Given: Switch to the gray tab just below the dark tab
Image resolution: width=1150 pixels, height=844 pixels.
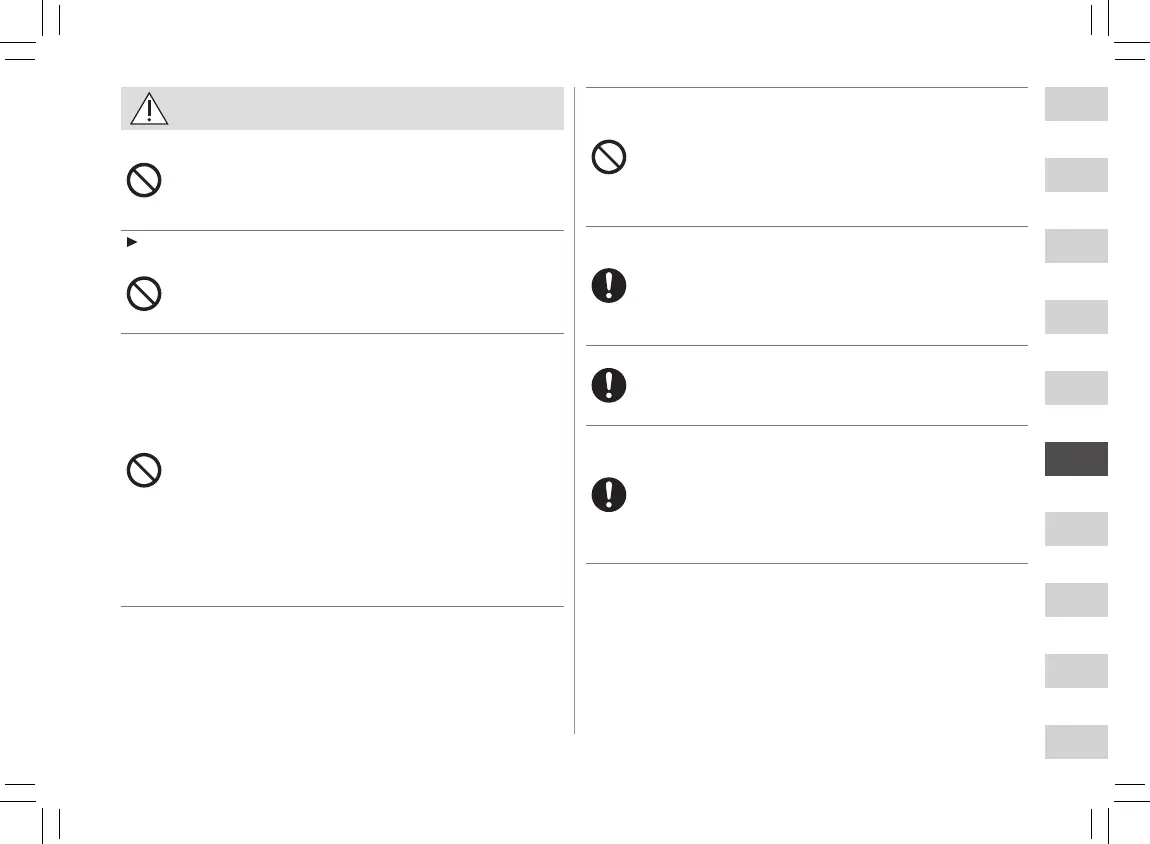Looking at the screenshot, I should coord(1076,529).
